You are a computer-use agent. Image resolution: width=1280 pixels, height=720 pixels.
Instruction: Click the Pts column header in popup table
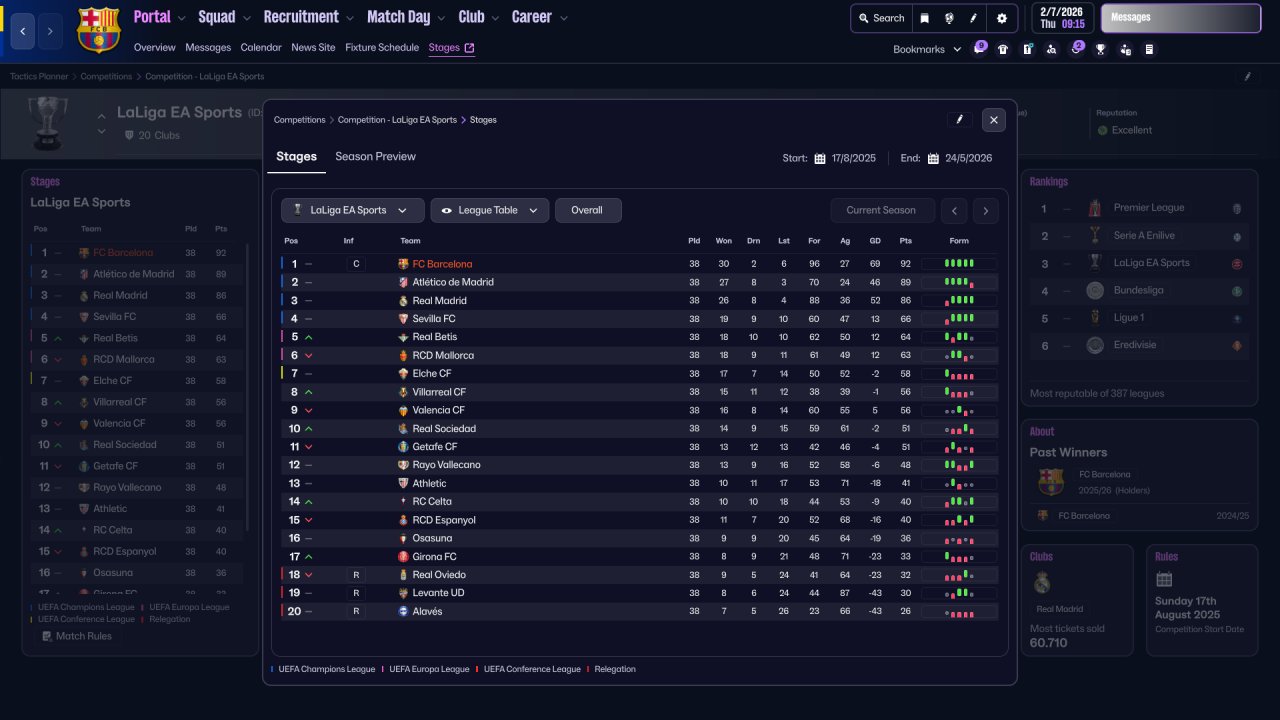(905, 241)
